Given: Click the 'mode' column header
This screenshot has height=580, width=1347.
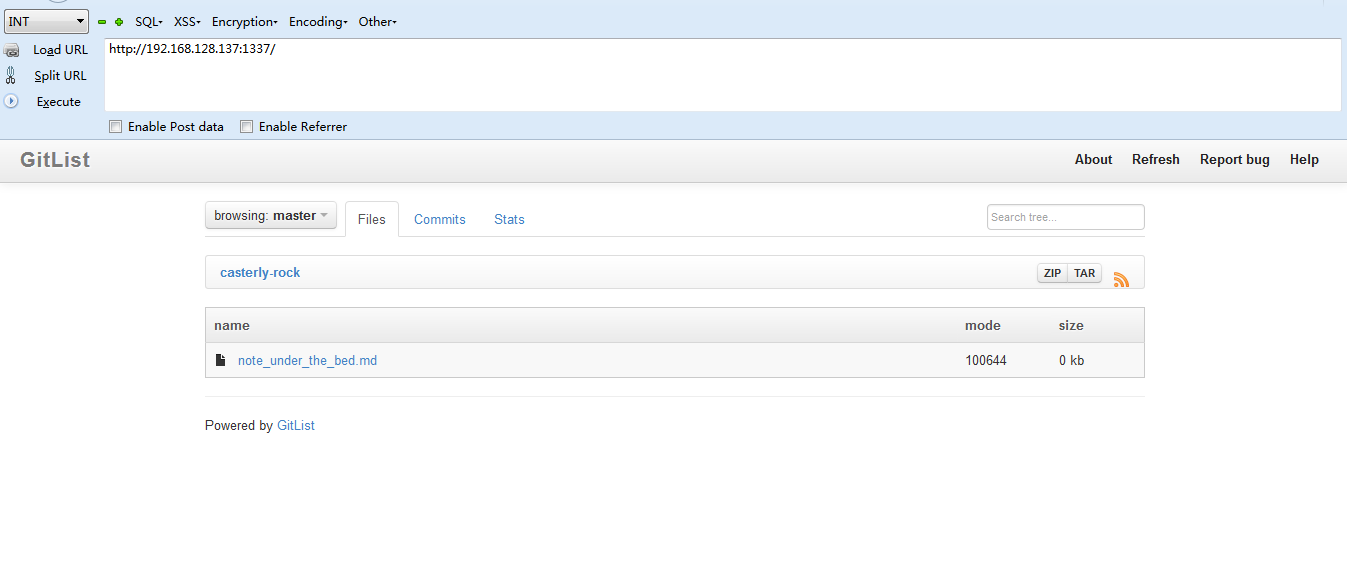Looking at the screenshot, I should 983,325.
